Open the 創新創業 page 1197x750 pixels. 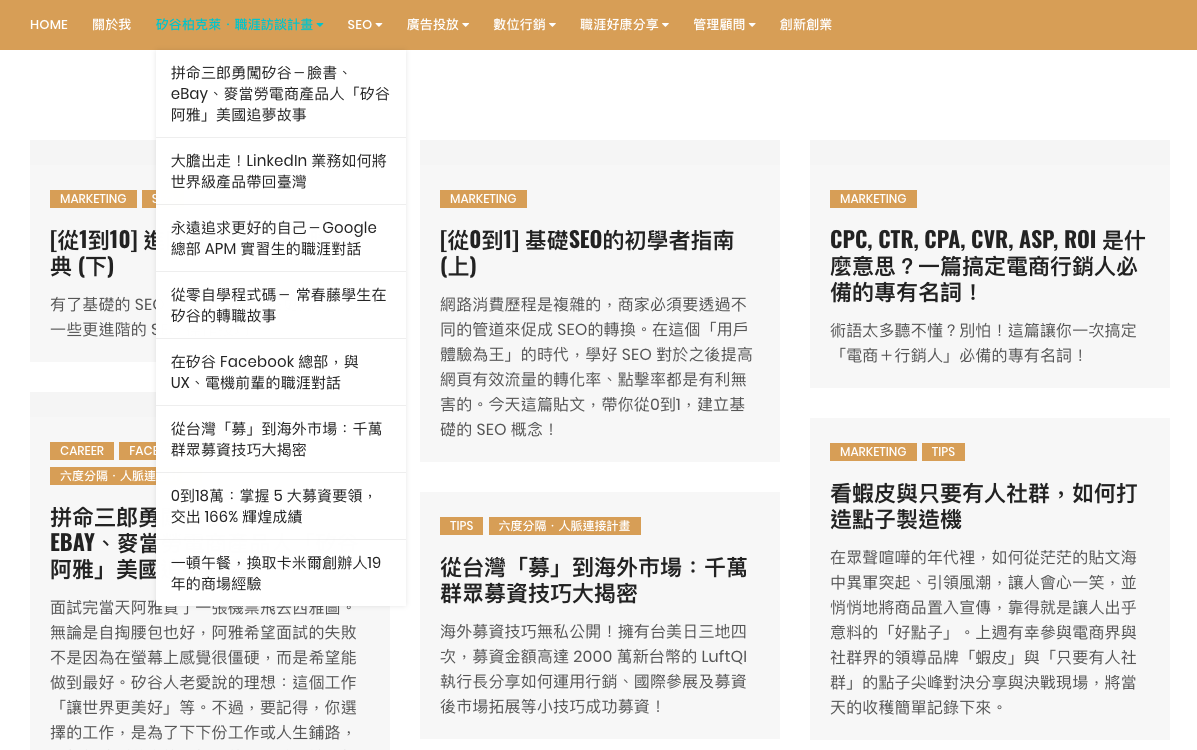tap(805, 24)
